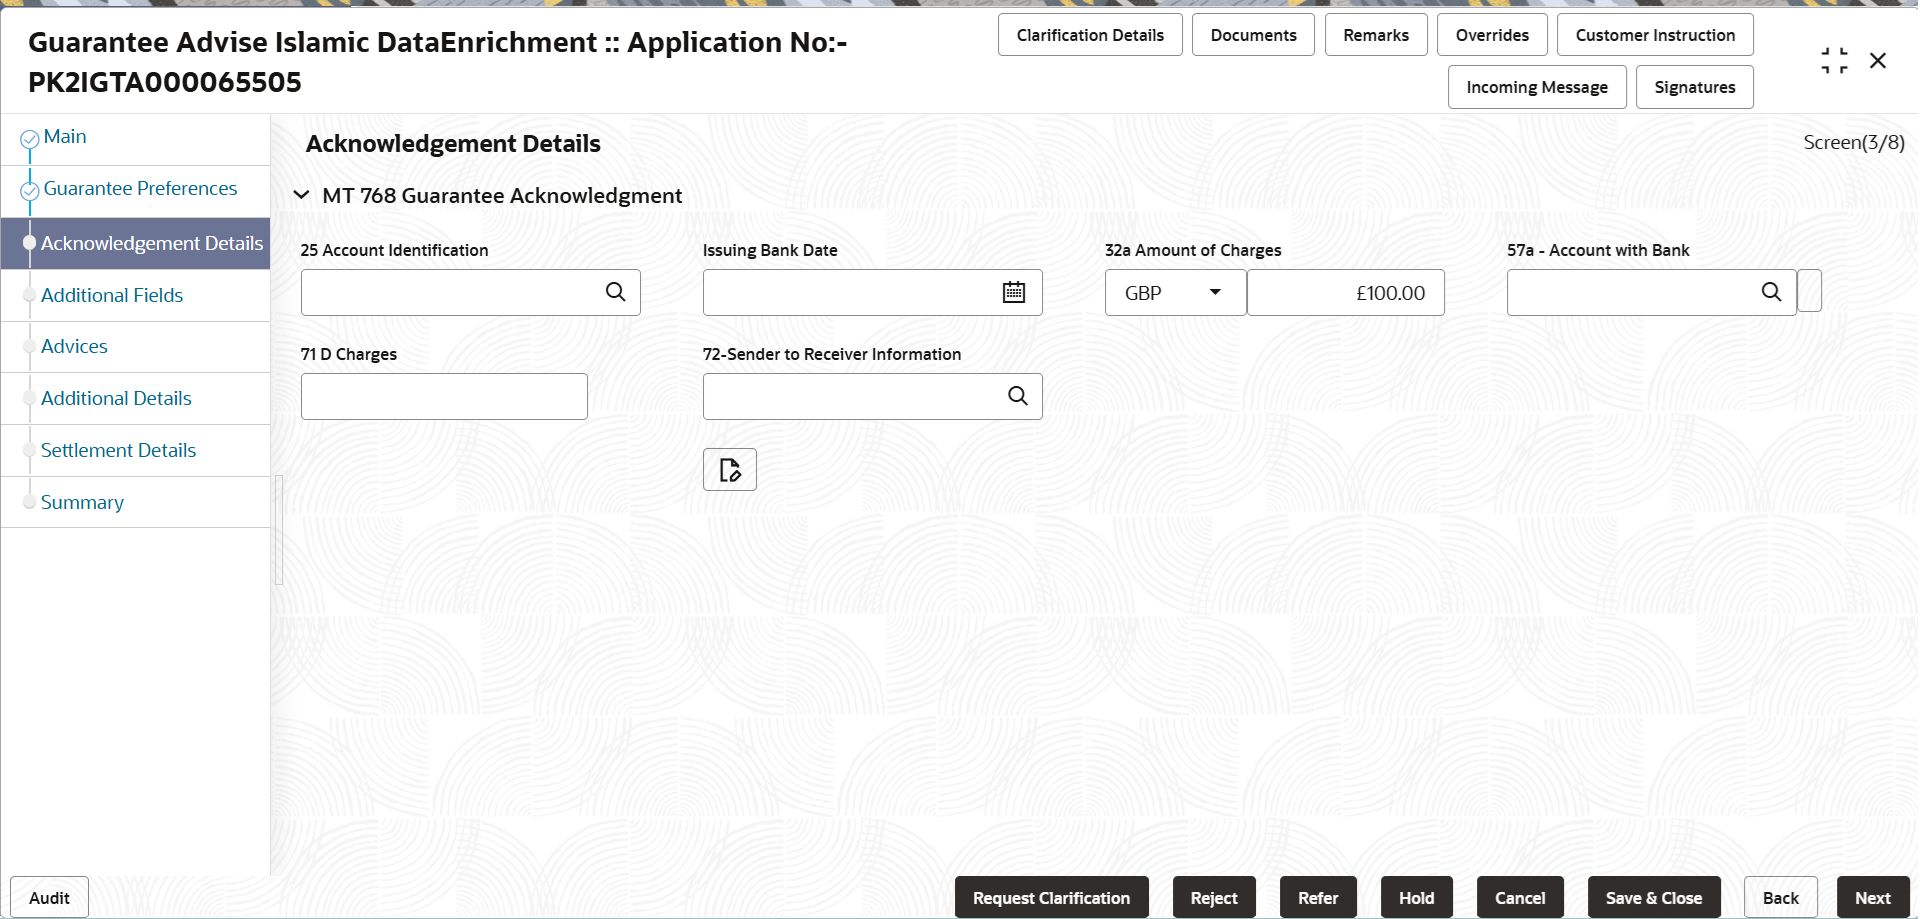The height and width of the screenshot is (919, 1920).
Task: Click the Incoming Message button
Action: coord(1537,87)
